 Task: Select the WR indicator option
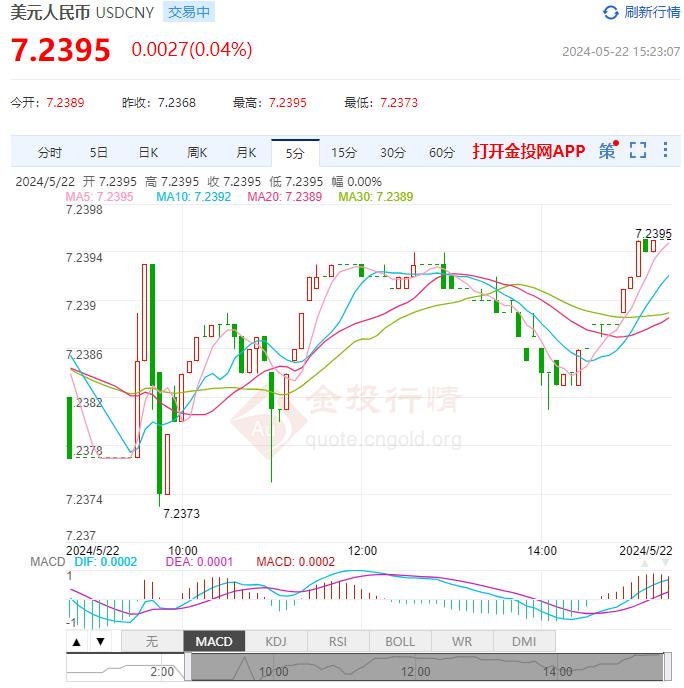click(x=462, y=642)
